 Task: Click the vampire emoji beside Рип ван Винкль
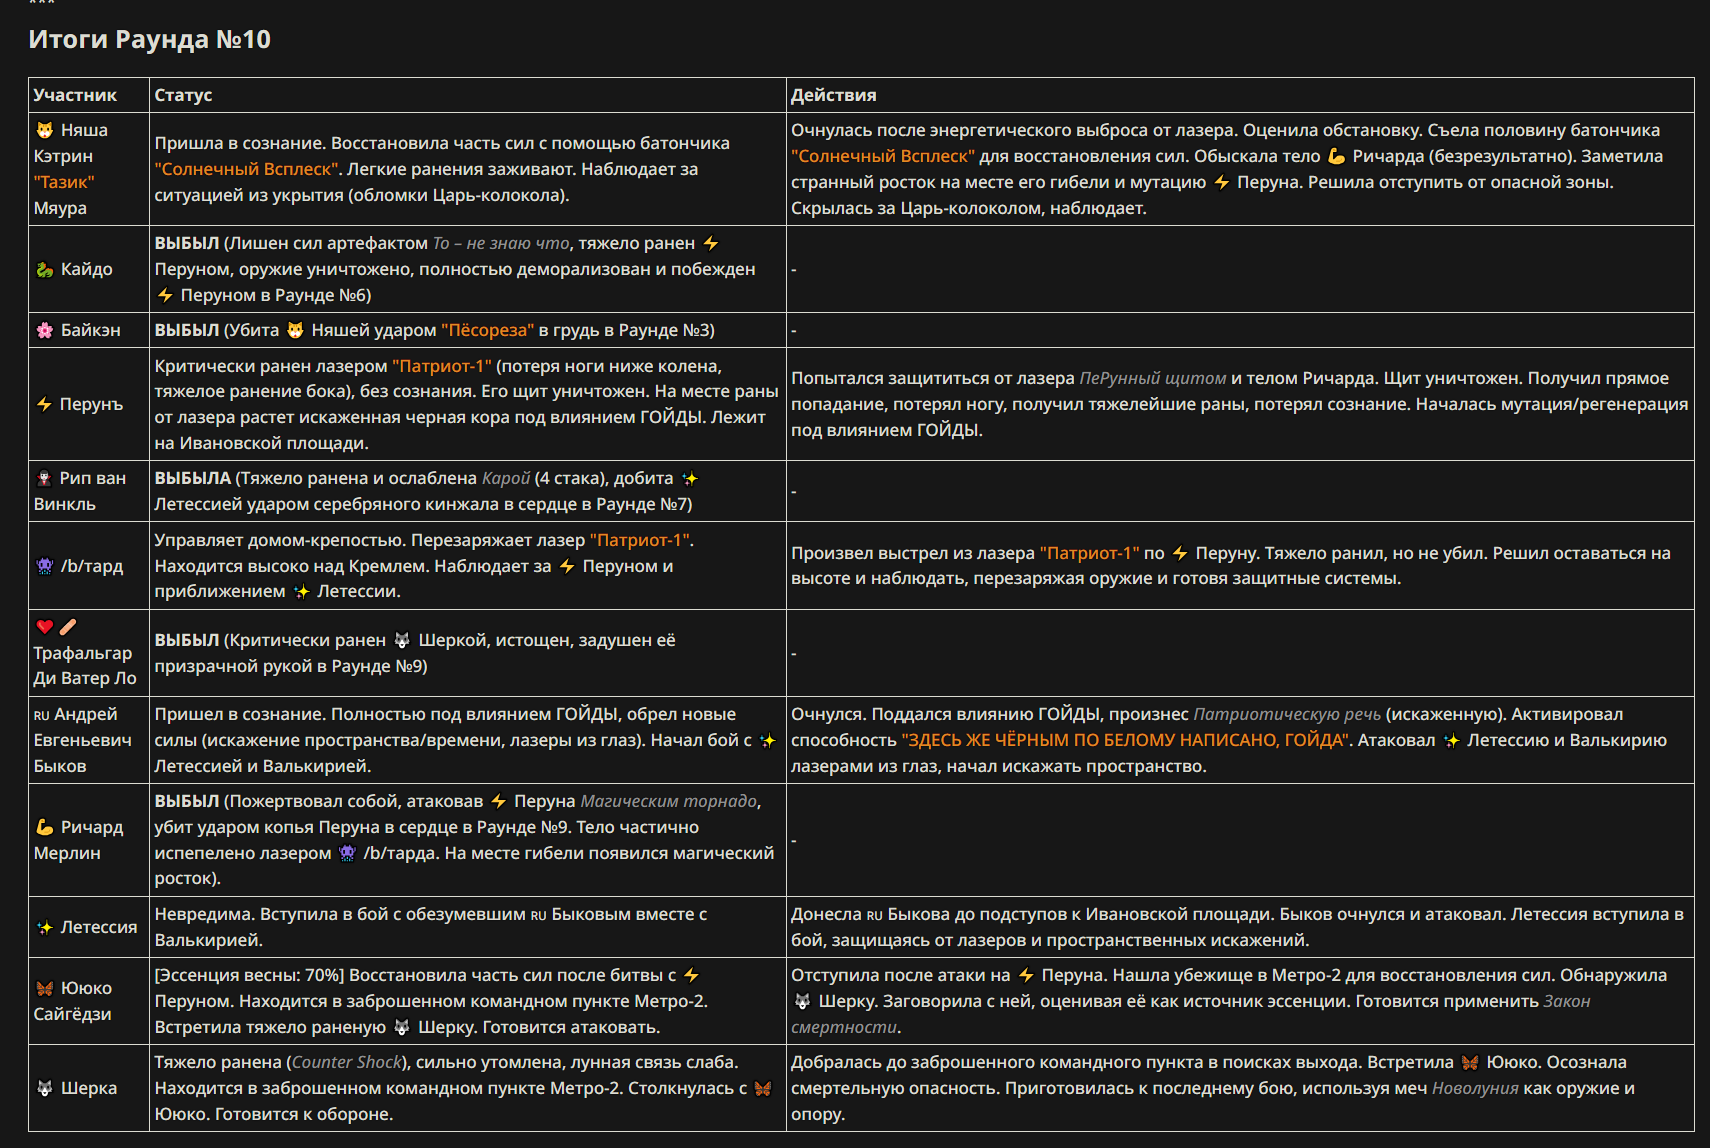[x=44, y=478]
